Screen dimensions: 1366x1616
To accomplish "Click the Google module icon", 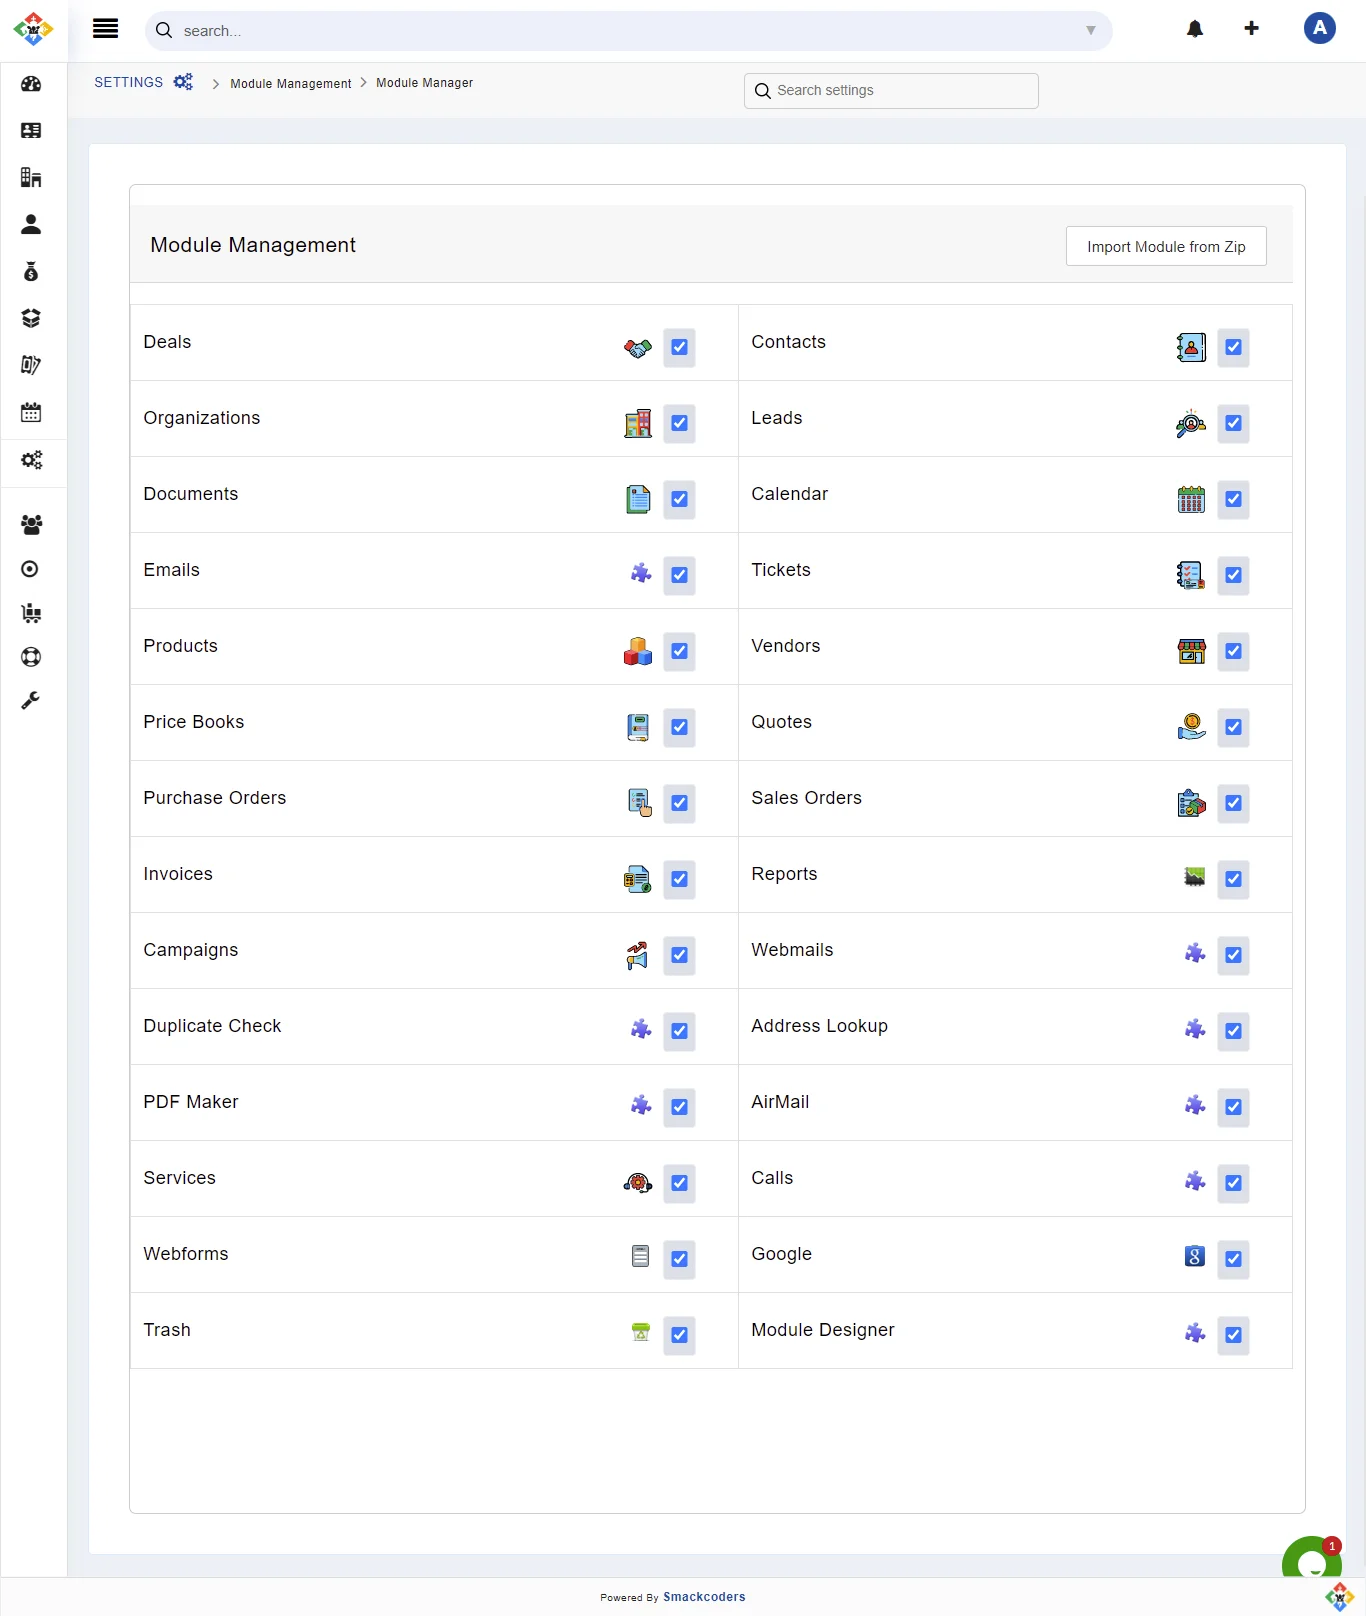I will pyautogui.click(x=1194, y=1256).
